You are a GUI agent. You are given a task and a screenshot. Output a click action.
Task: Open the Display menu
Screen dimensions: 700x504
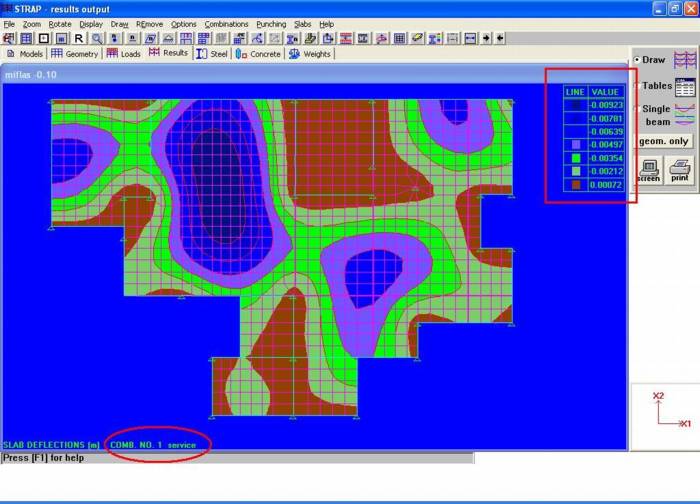(91, 24)
